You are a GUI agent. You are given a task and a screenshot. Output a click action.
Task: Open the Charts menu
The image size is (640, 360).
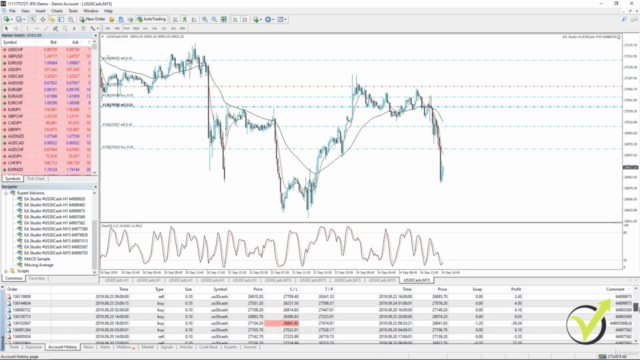pyautogui.click(x=57, y=11)
